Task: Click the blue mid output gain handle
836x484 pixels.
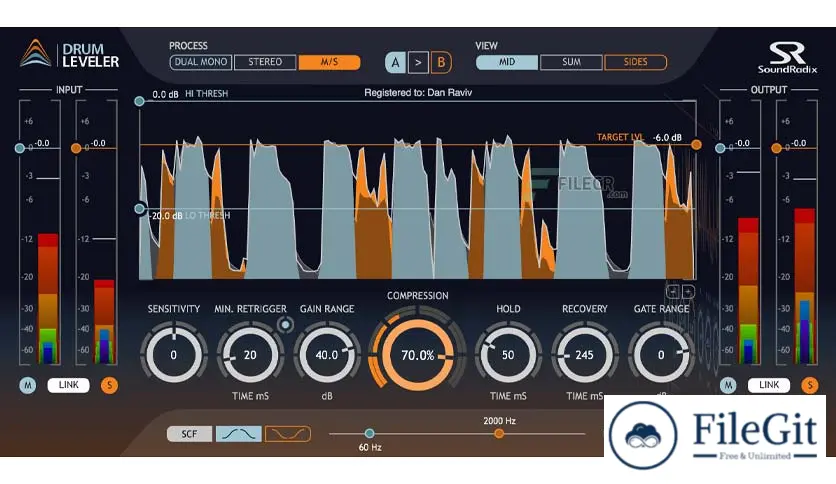Action: [720, 148]
